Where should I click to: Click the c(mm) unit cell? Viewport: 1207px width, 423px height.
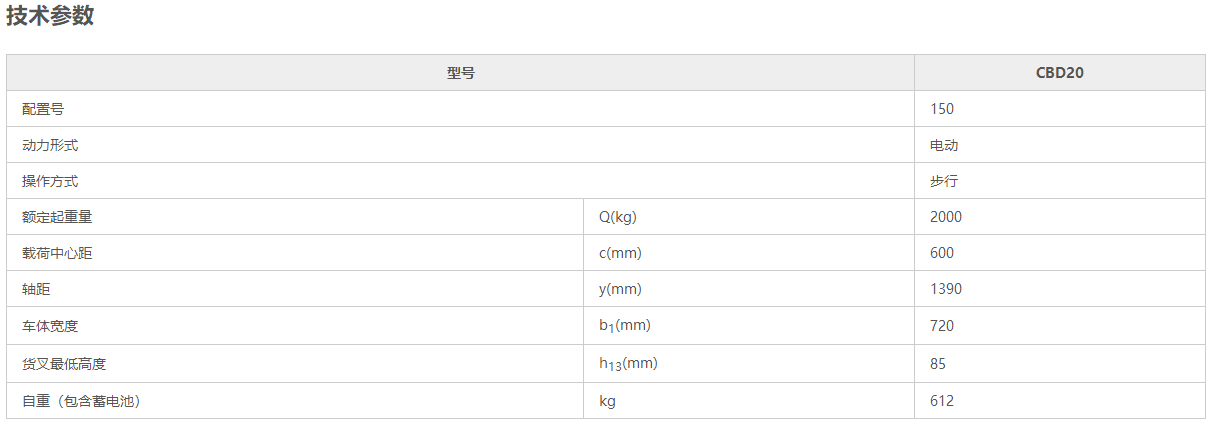point(749,253)
